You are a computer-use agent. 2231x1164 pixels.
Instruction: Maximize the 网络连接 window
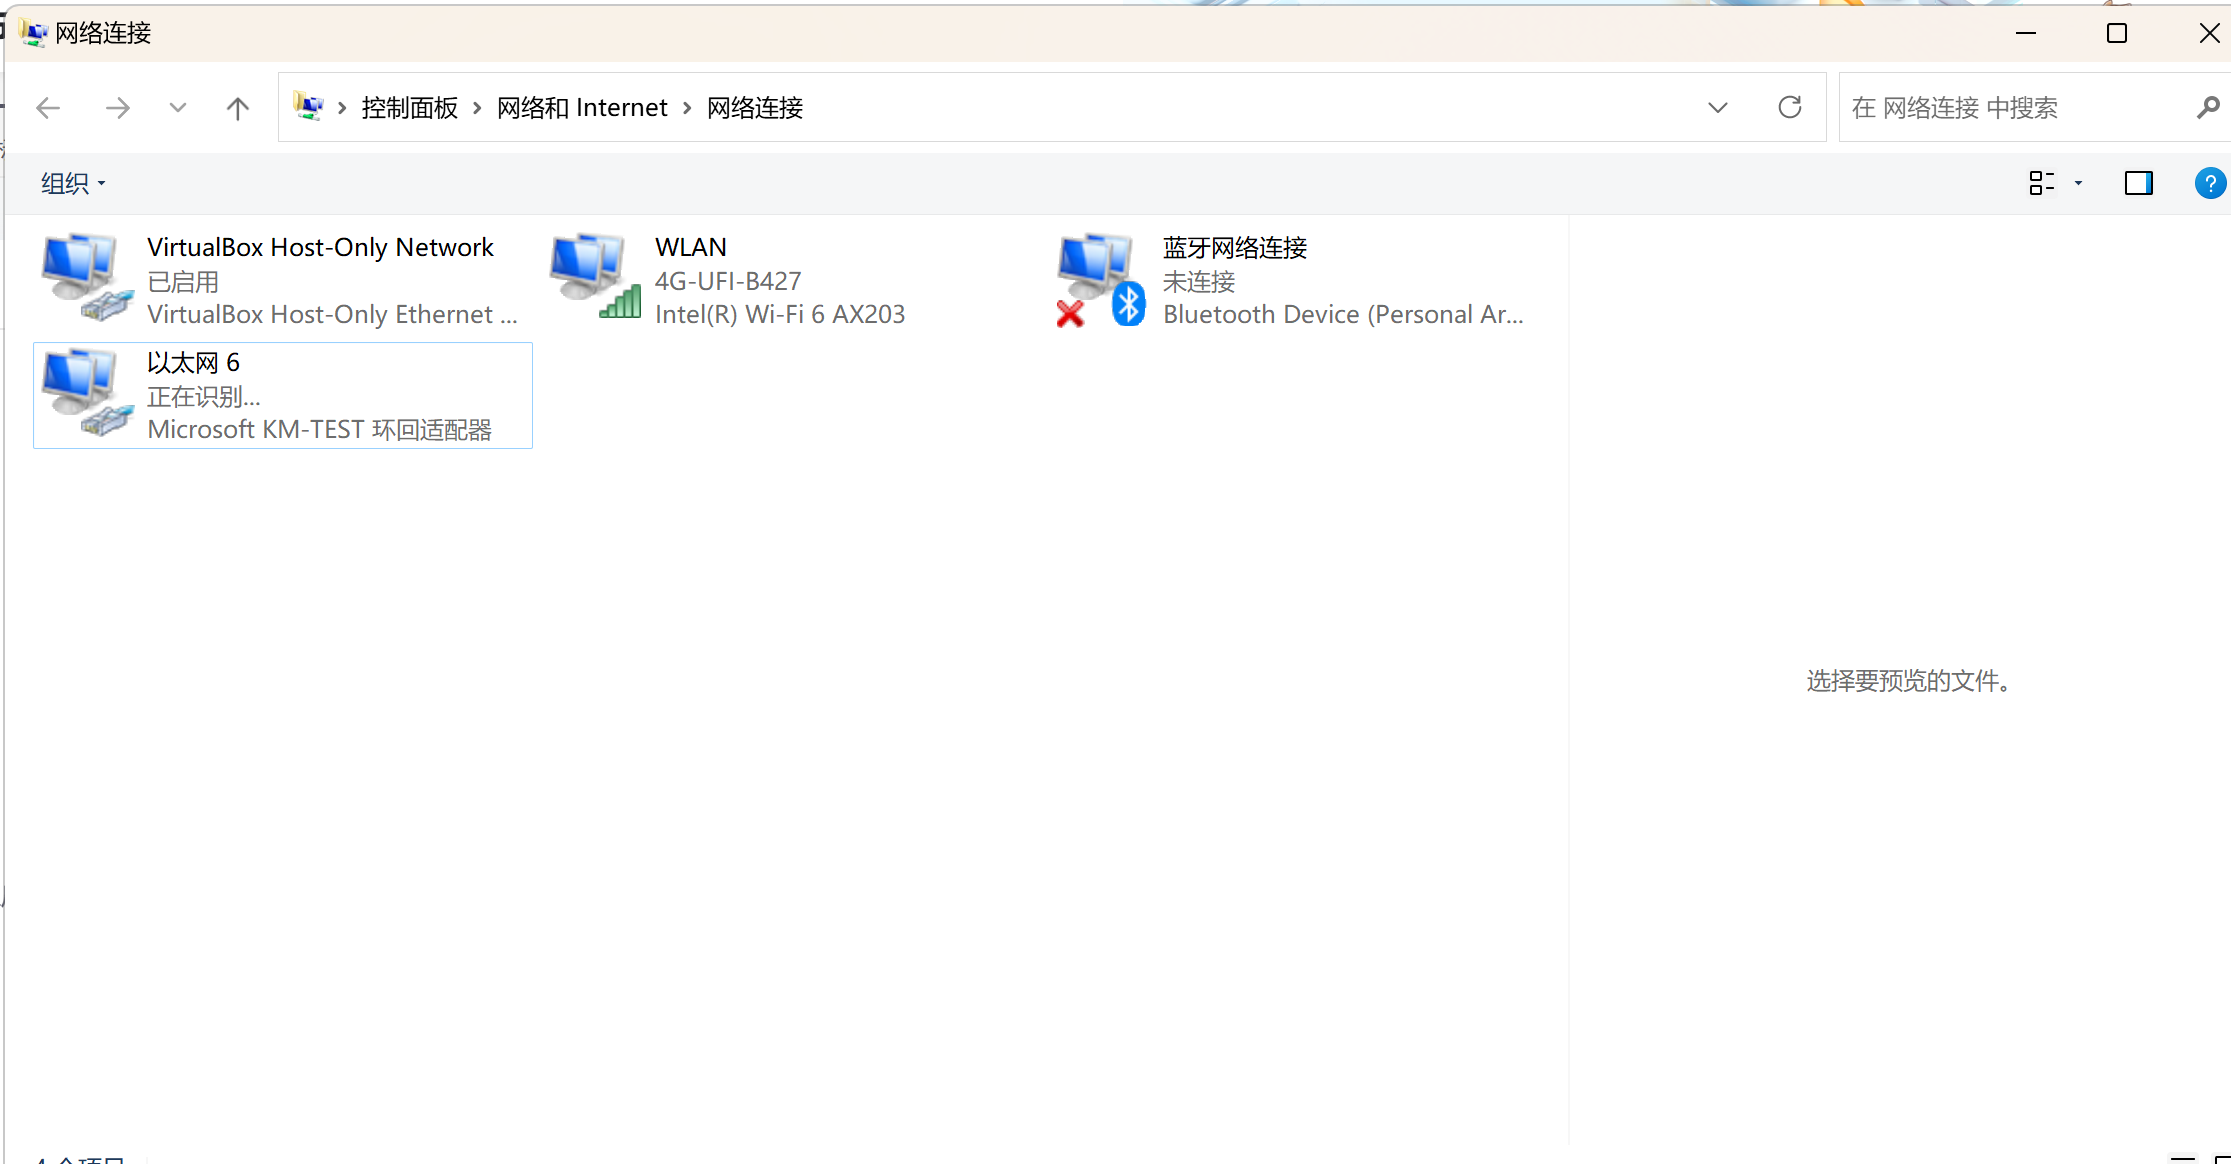[x=2117, y=33]
